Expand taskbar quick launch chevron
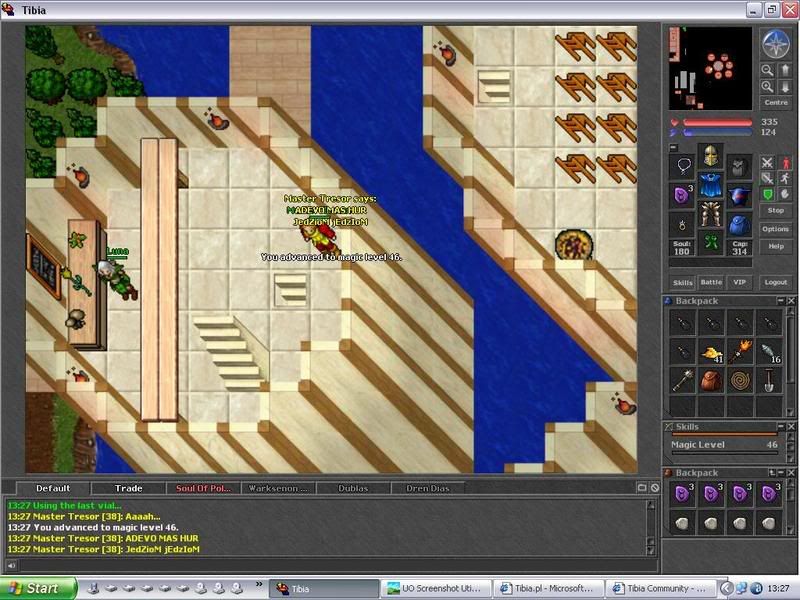 pos(259,585)
